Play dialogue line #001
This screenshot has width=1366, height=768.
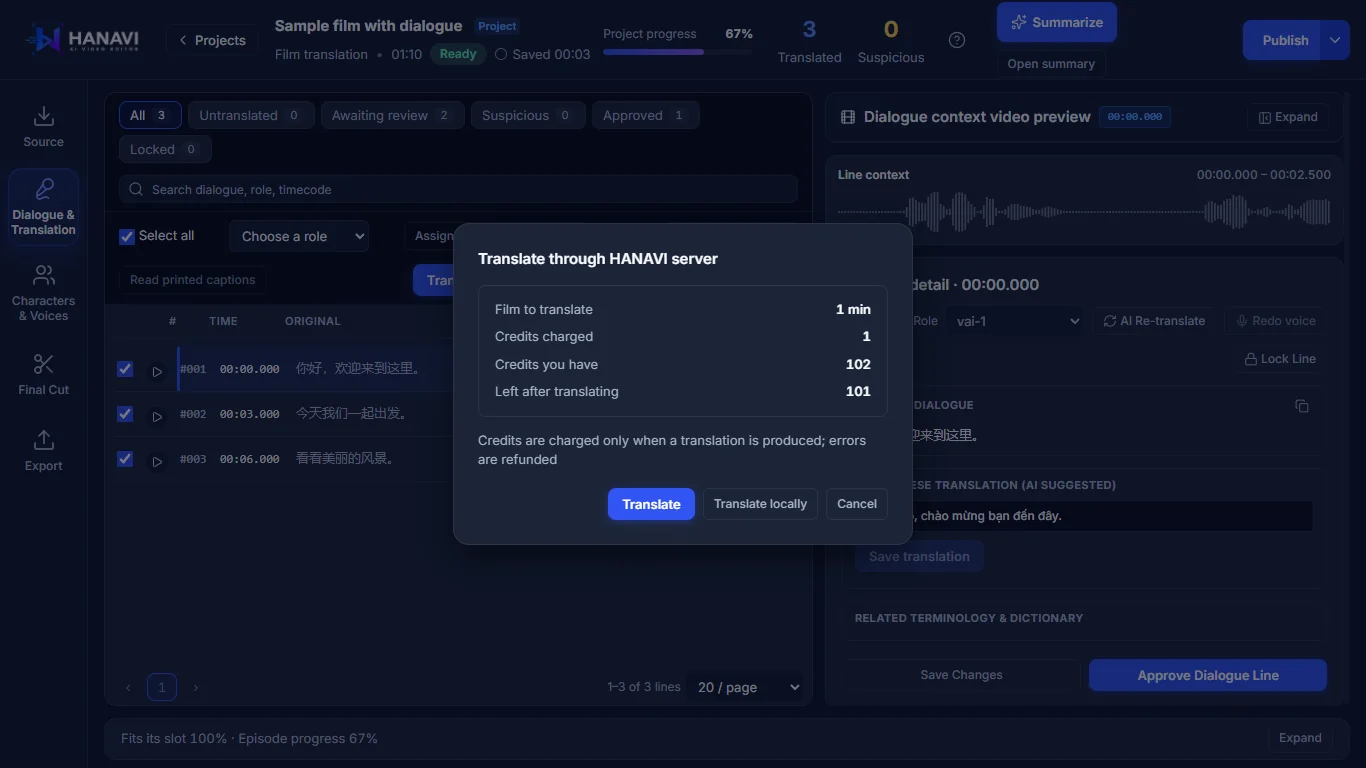tap(157, 371)
